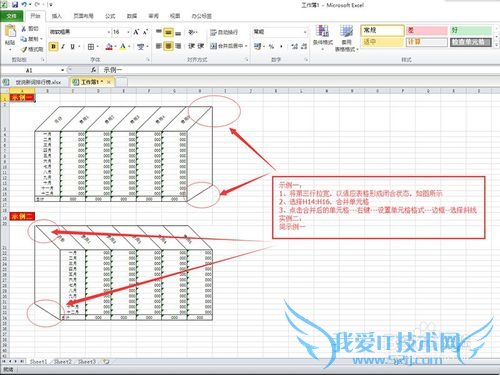This screenshot has width=500, height=375.
Task: Close the 工作簿1 document tab
Action: click(109, 82)
